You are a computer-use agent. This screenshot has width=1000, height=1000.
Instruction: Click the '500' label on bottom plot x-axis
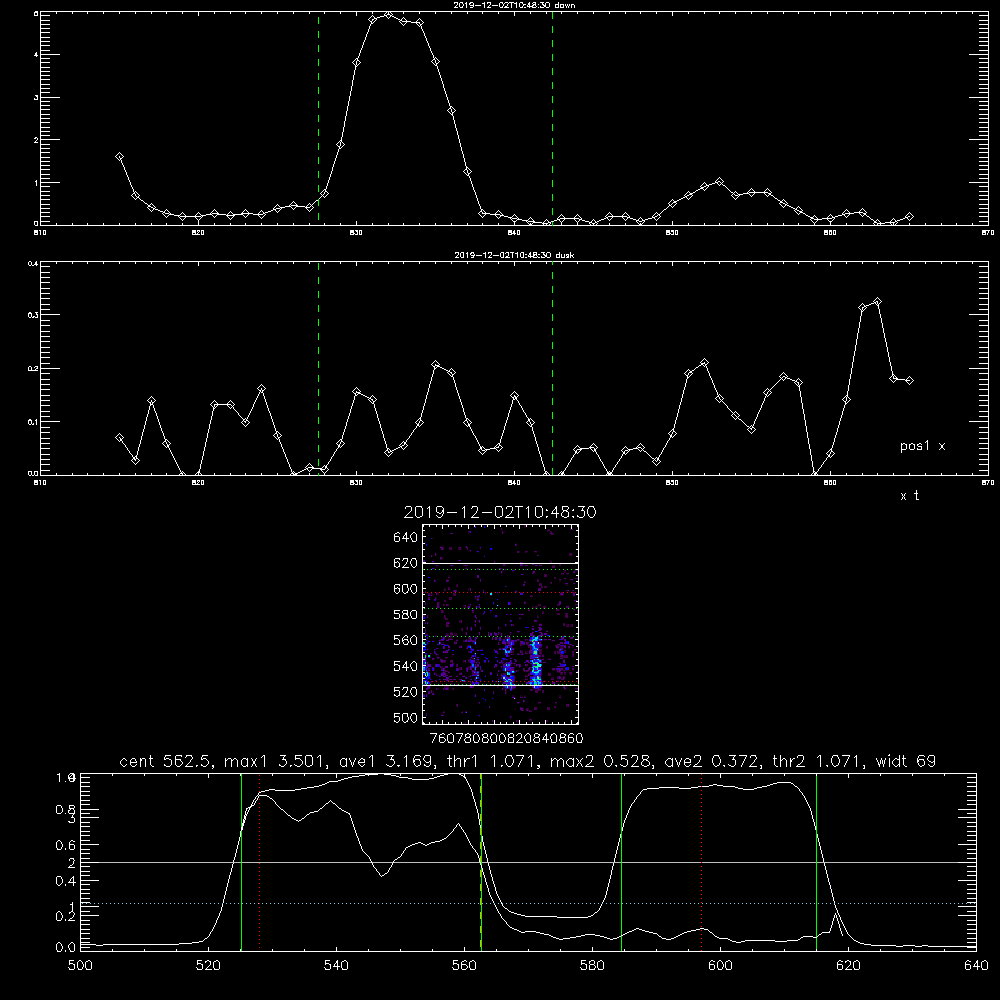(x=80, y=966)
